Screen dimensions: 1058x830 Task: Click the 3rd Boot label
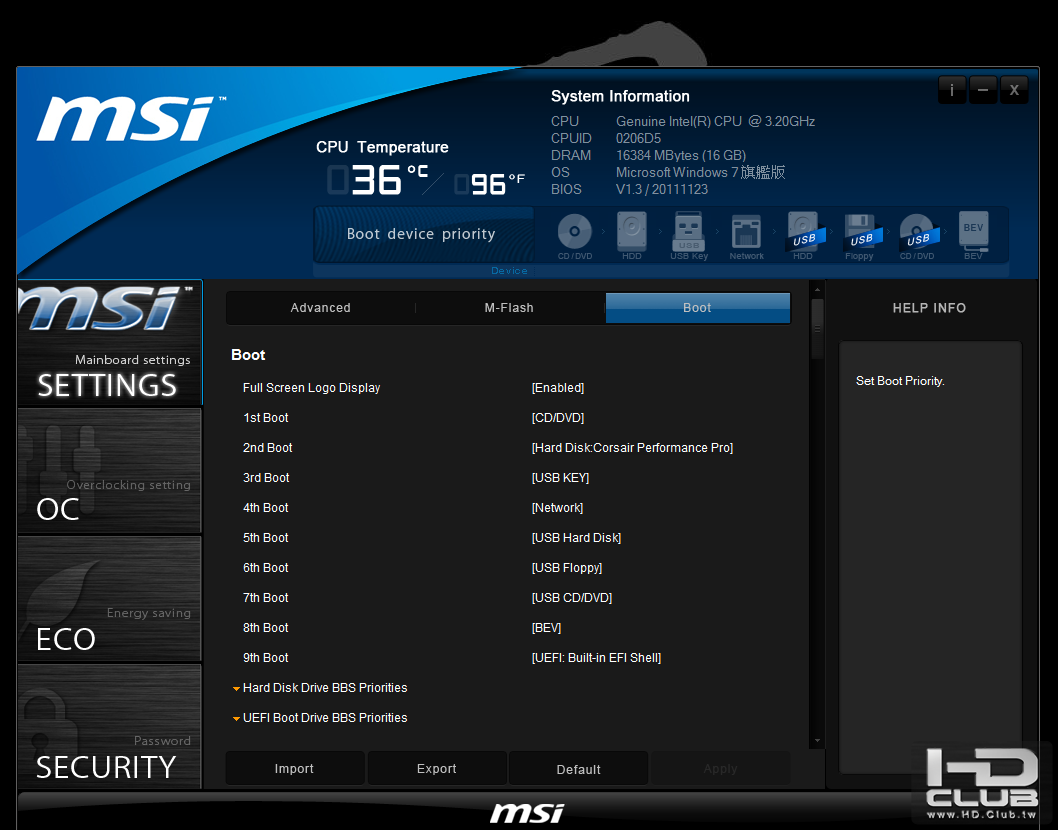click(266, 478)
